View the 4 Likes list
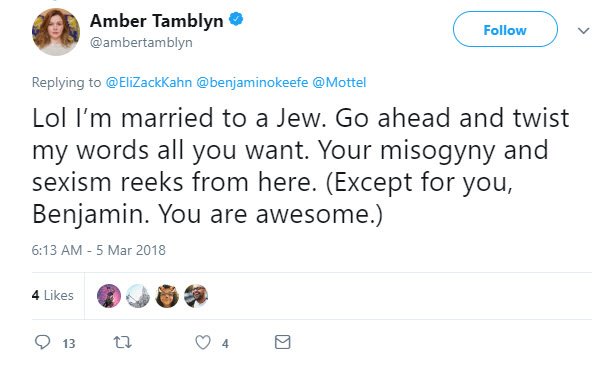The image size is (614, 365). [53, 295]
